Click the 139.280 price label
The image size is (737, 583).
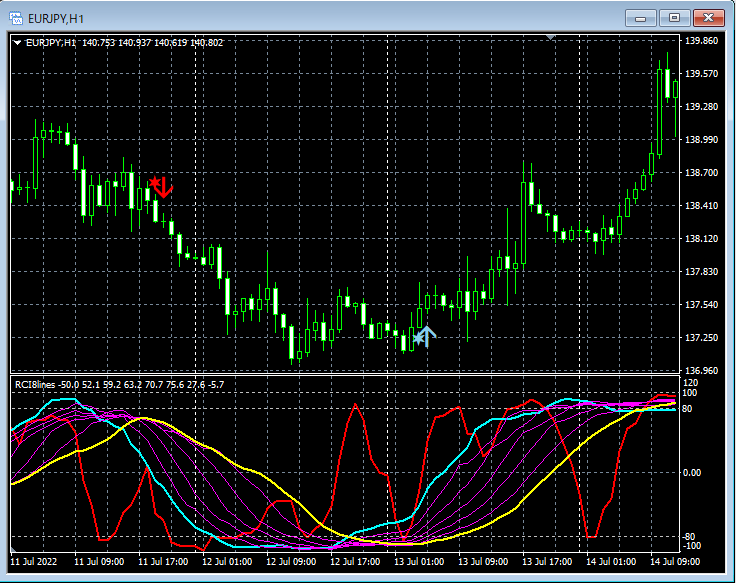pos(701,107)
